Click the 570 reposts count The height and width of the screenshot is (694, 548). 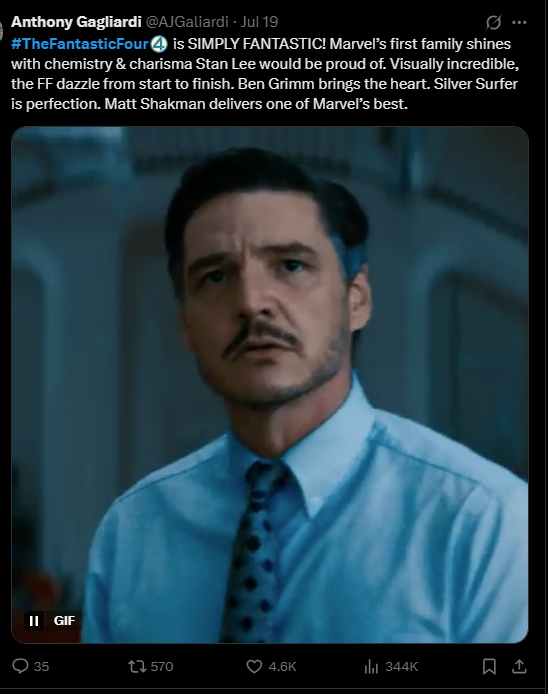[x=162, y=666]
